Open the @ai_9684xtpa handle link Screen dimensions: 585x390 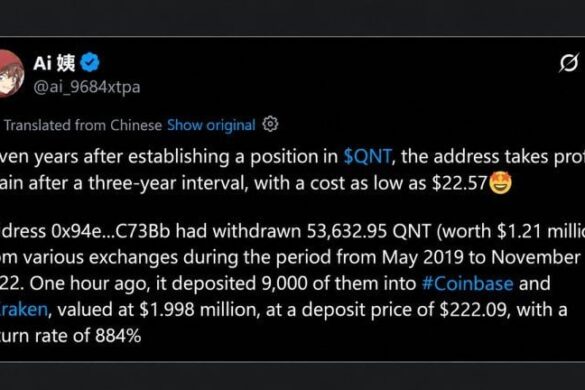click(87, 87)
